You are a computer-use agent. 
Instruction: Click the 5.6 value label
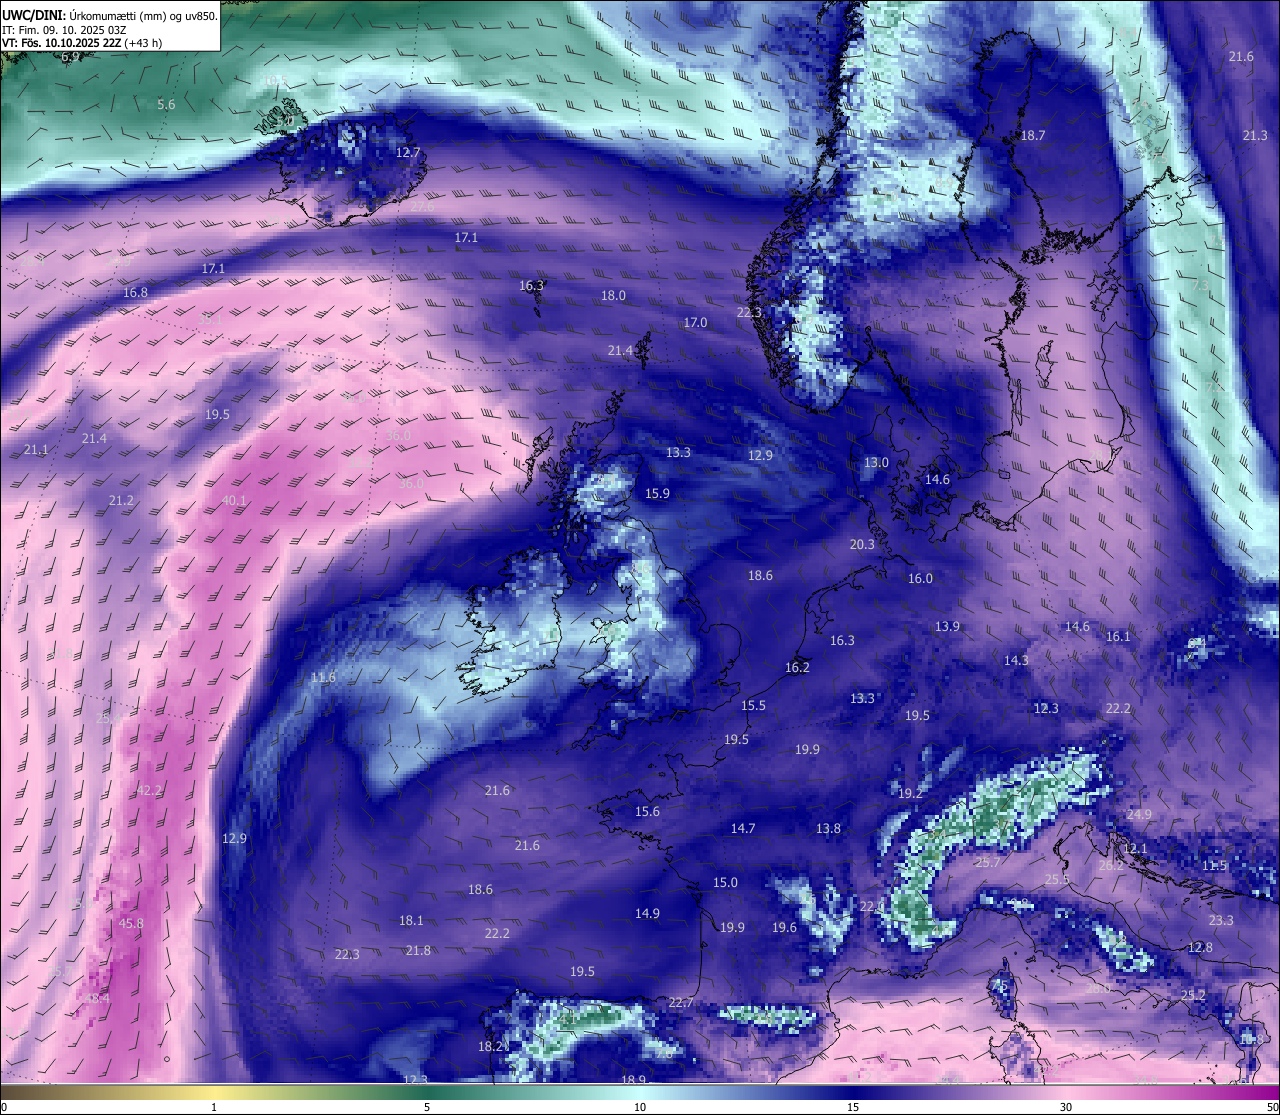pos(166,105)
